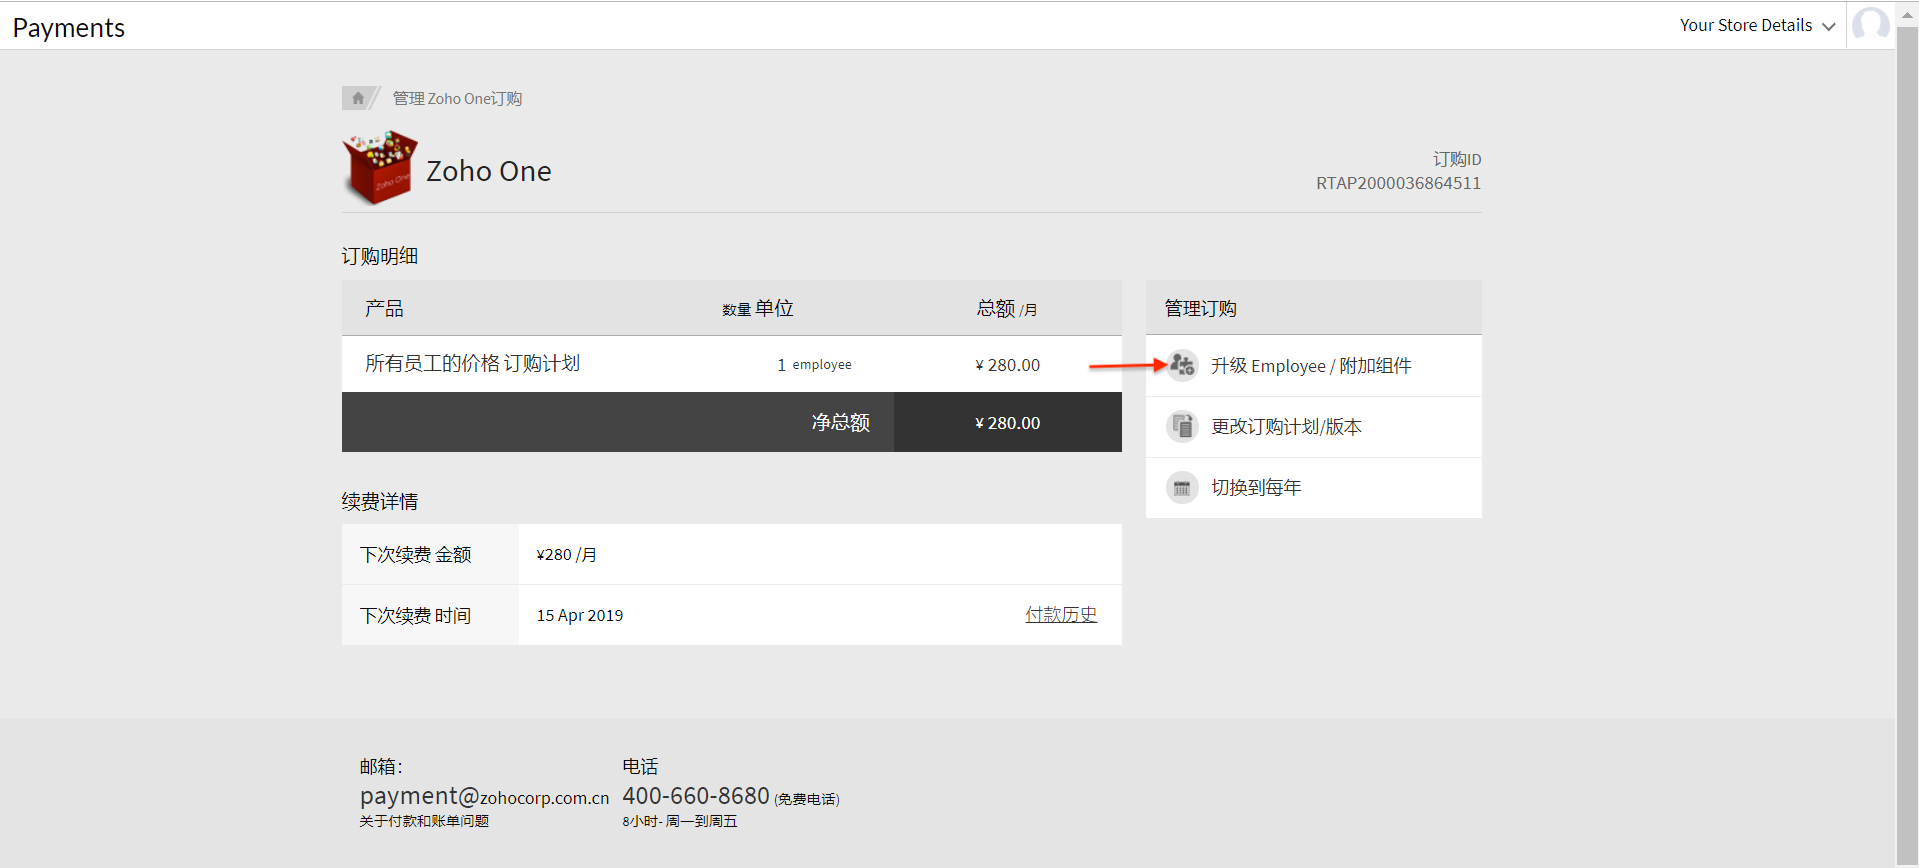
Task: Click the 数量 单位 column header
Action: (x=758, y=309)
